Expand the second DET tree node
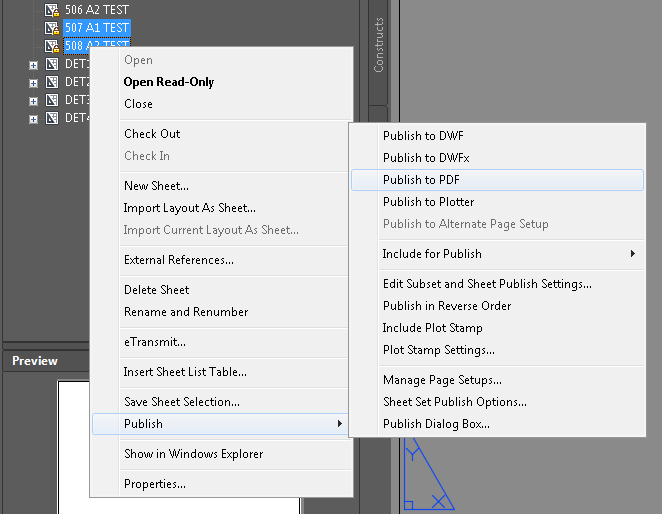The image size is (662, 514). 33,83
